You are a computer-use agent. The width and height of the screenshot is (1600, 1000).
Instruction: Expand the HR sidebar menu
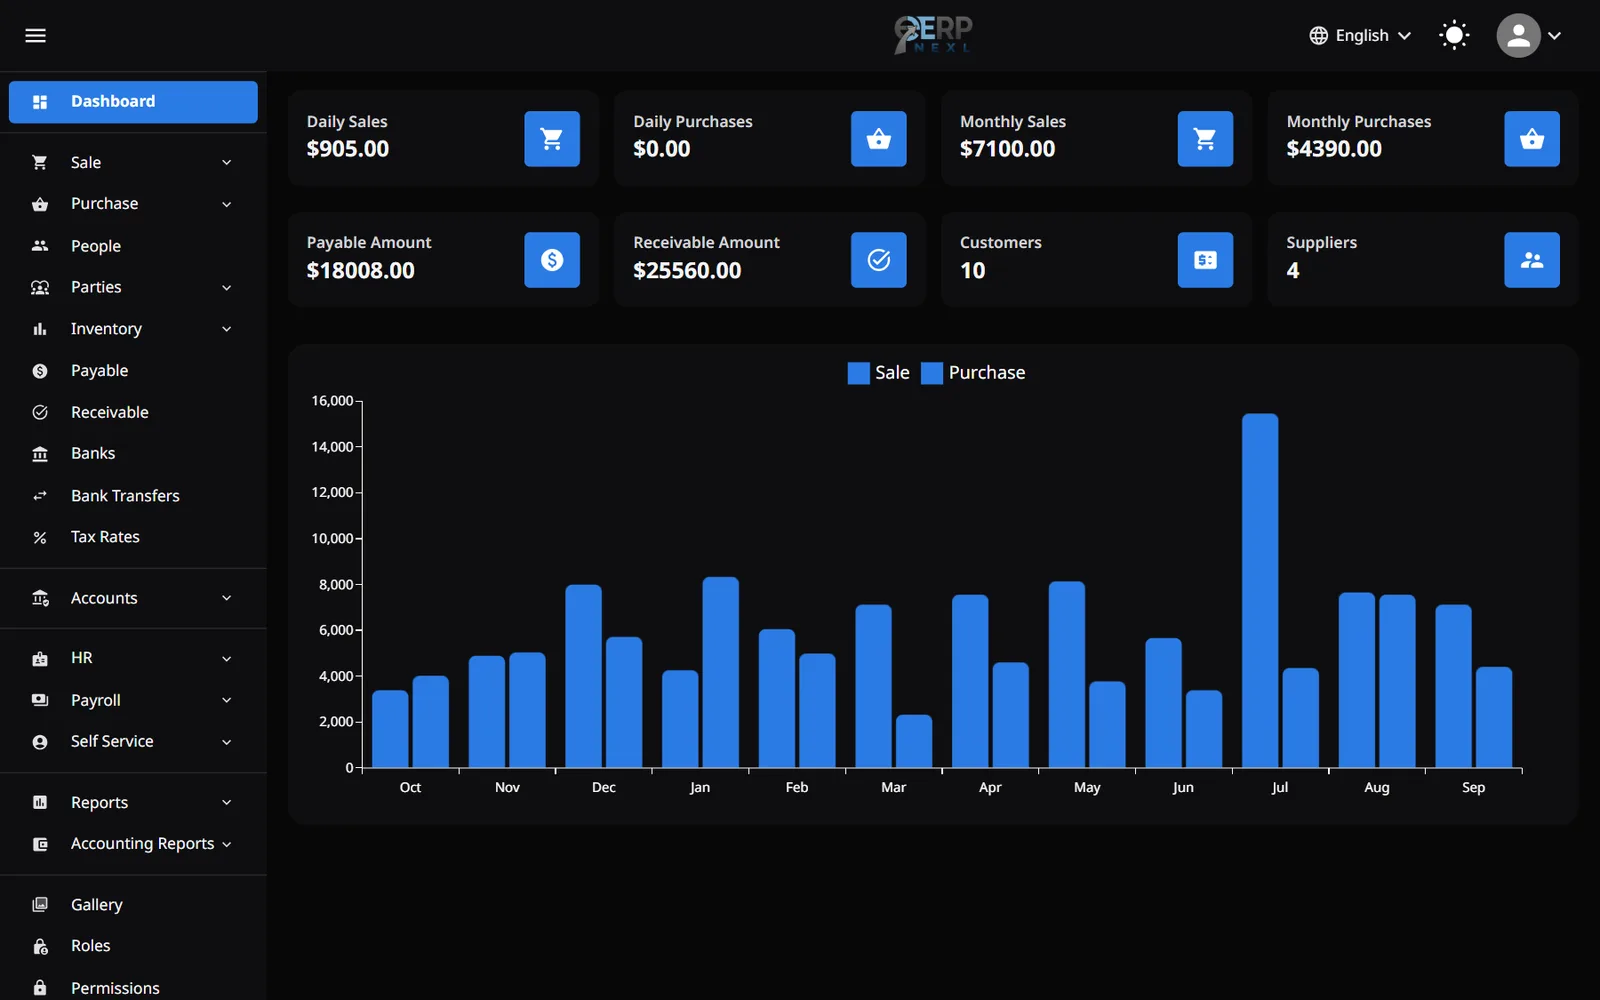(133, 658)
